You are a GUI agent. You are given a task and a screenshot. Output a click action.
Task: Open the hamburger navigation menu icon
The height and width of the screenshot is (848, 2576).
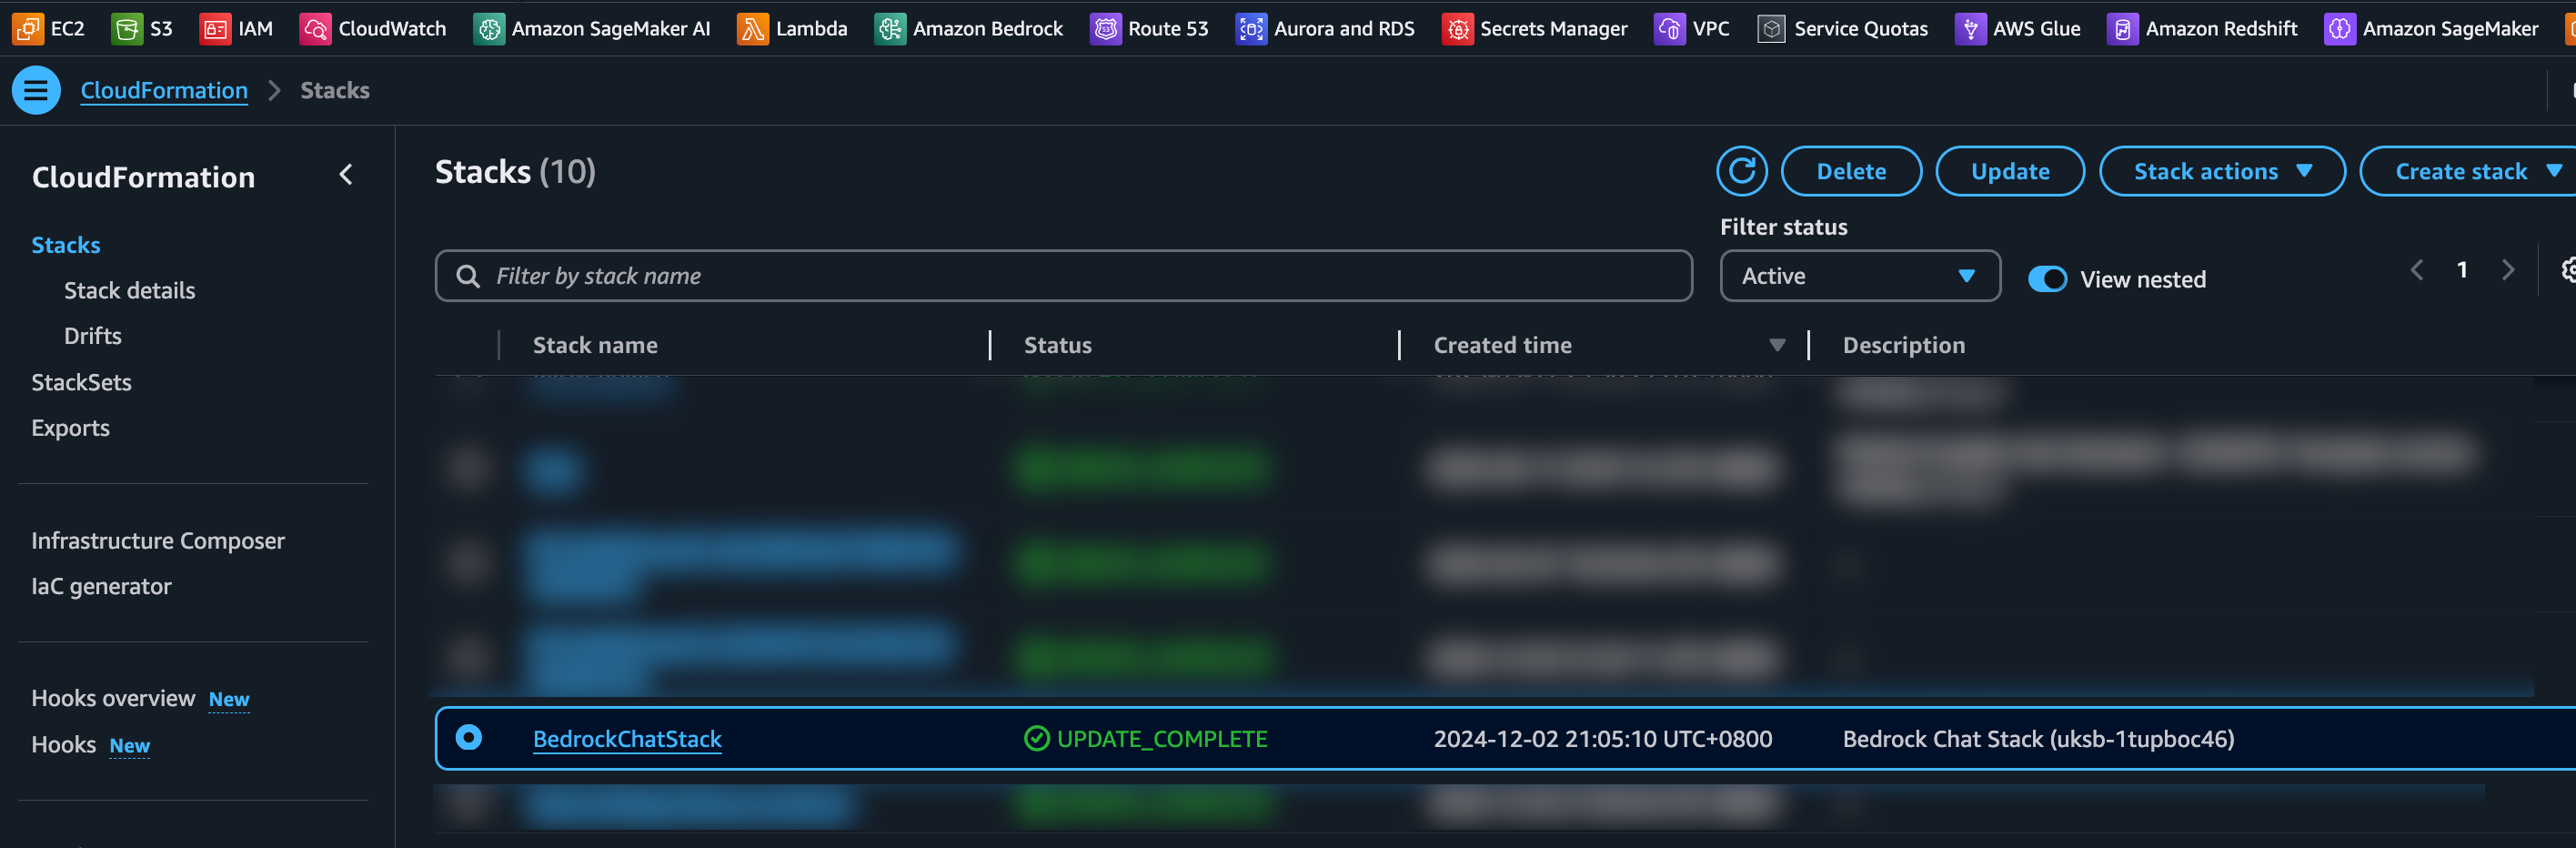[x=36, y=90]
